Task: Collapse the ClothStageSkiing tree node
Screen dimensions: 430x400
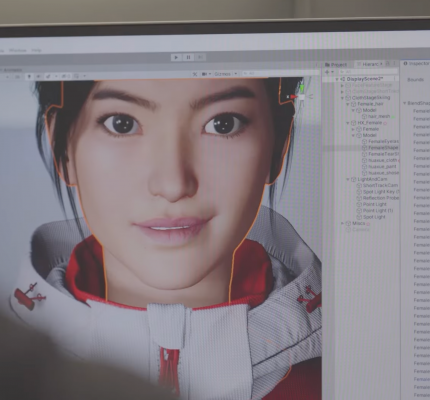Action: pyautogui.click(x=342, y=98)
